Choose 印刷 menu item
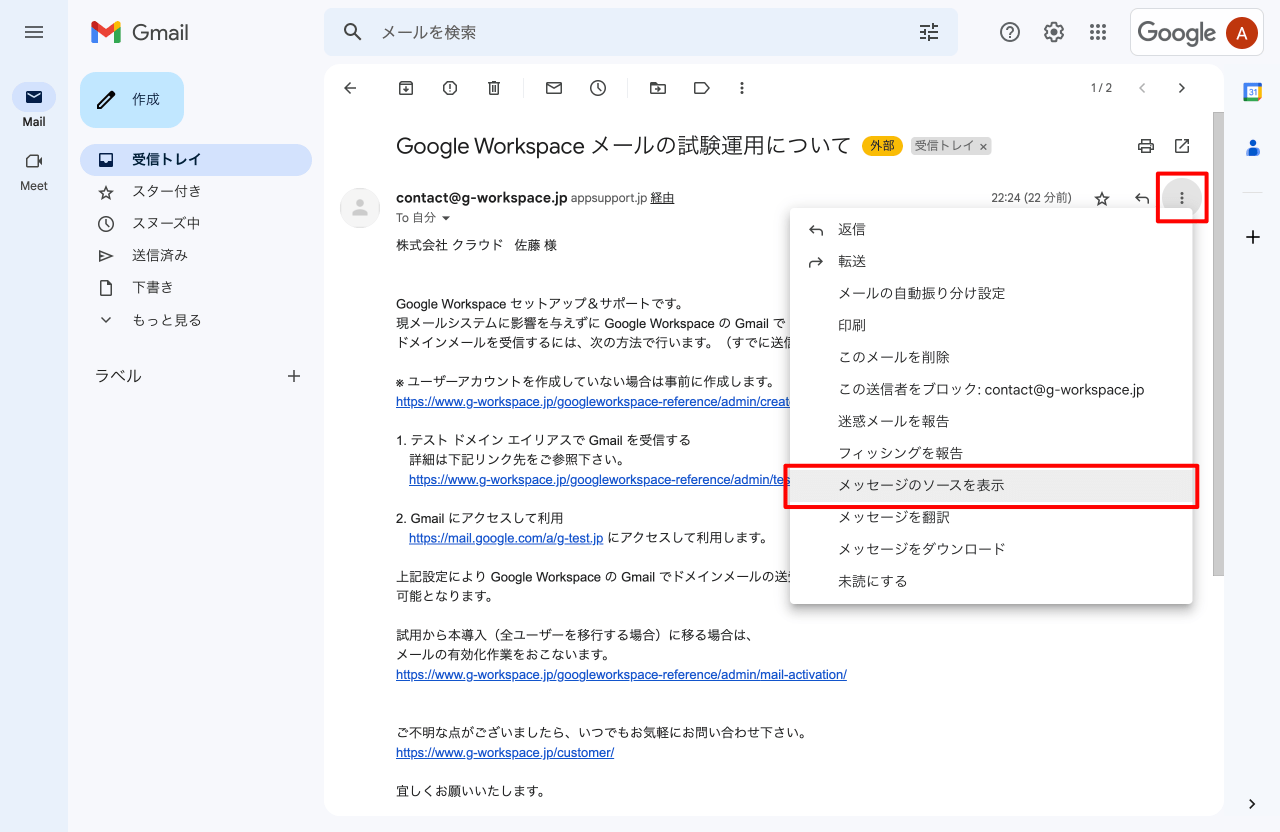This screenshot has height=832, width=1280. (x=991, y=325)
